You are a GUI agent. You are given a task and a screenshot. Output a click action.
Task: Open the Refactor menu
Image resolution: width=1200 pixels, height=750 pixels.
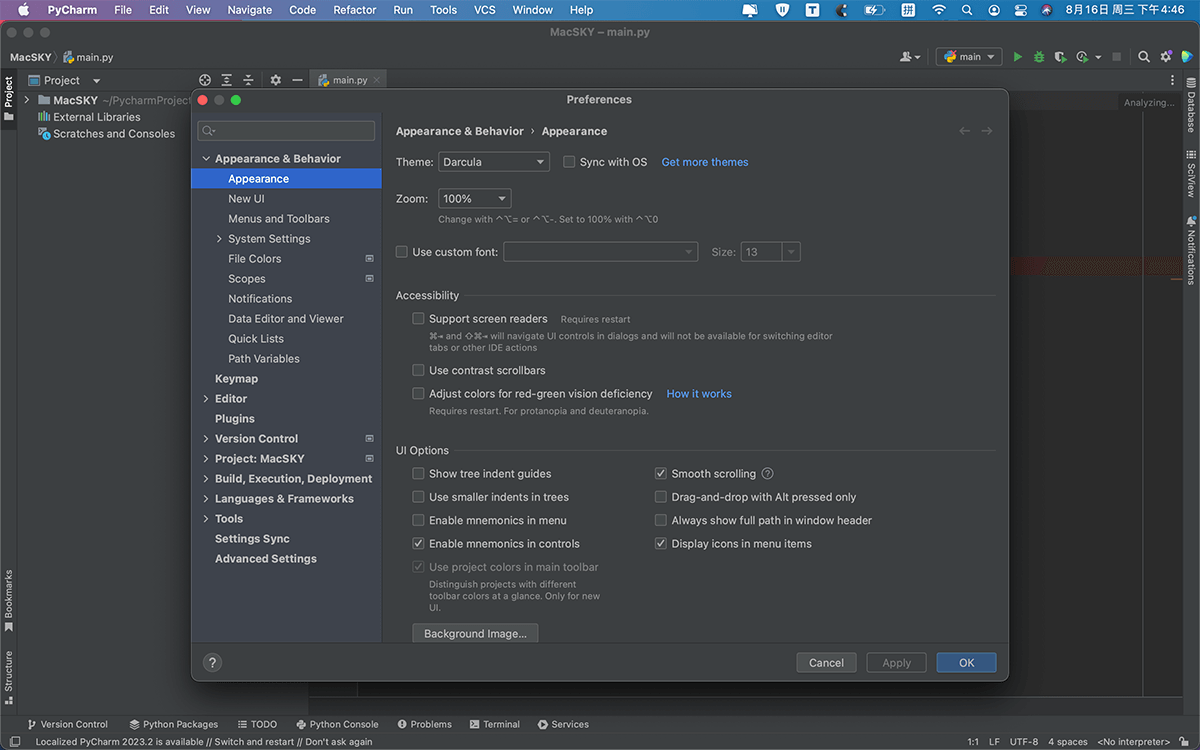click(x=355, y=10)
